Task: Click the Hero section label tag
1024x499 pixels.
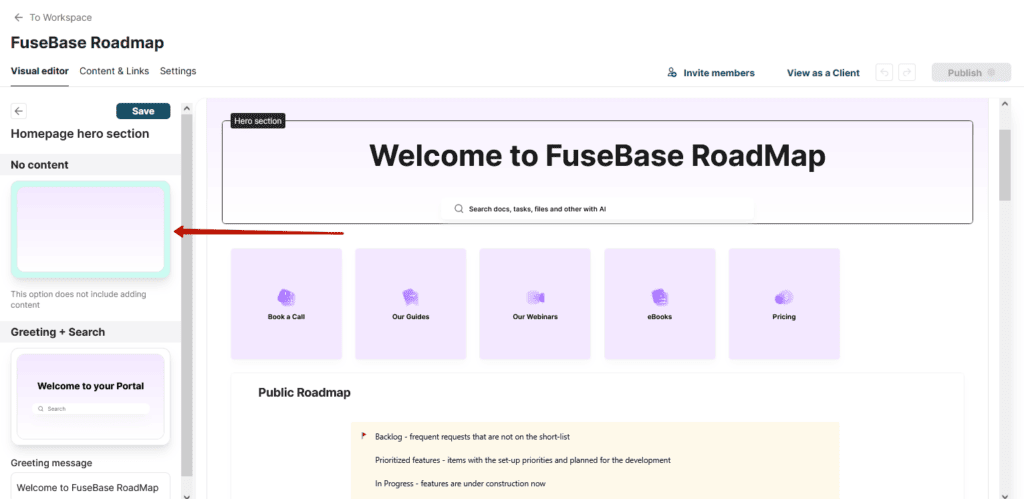Action: 258,121
